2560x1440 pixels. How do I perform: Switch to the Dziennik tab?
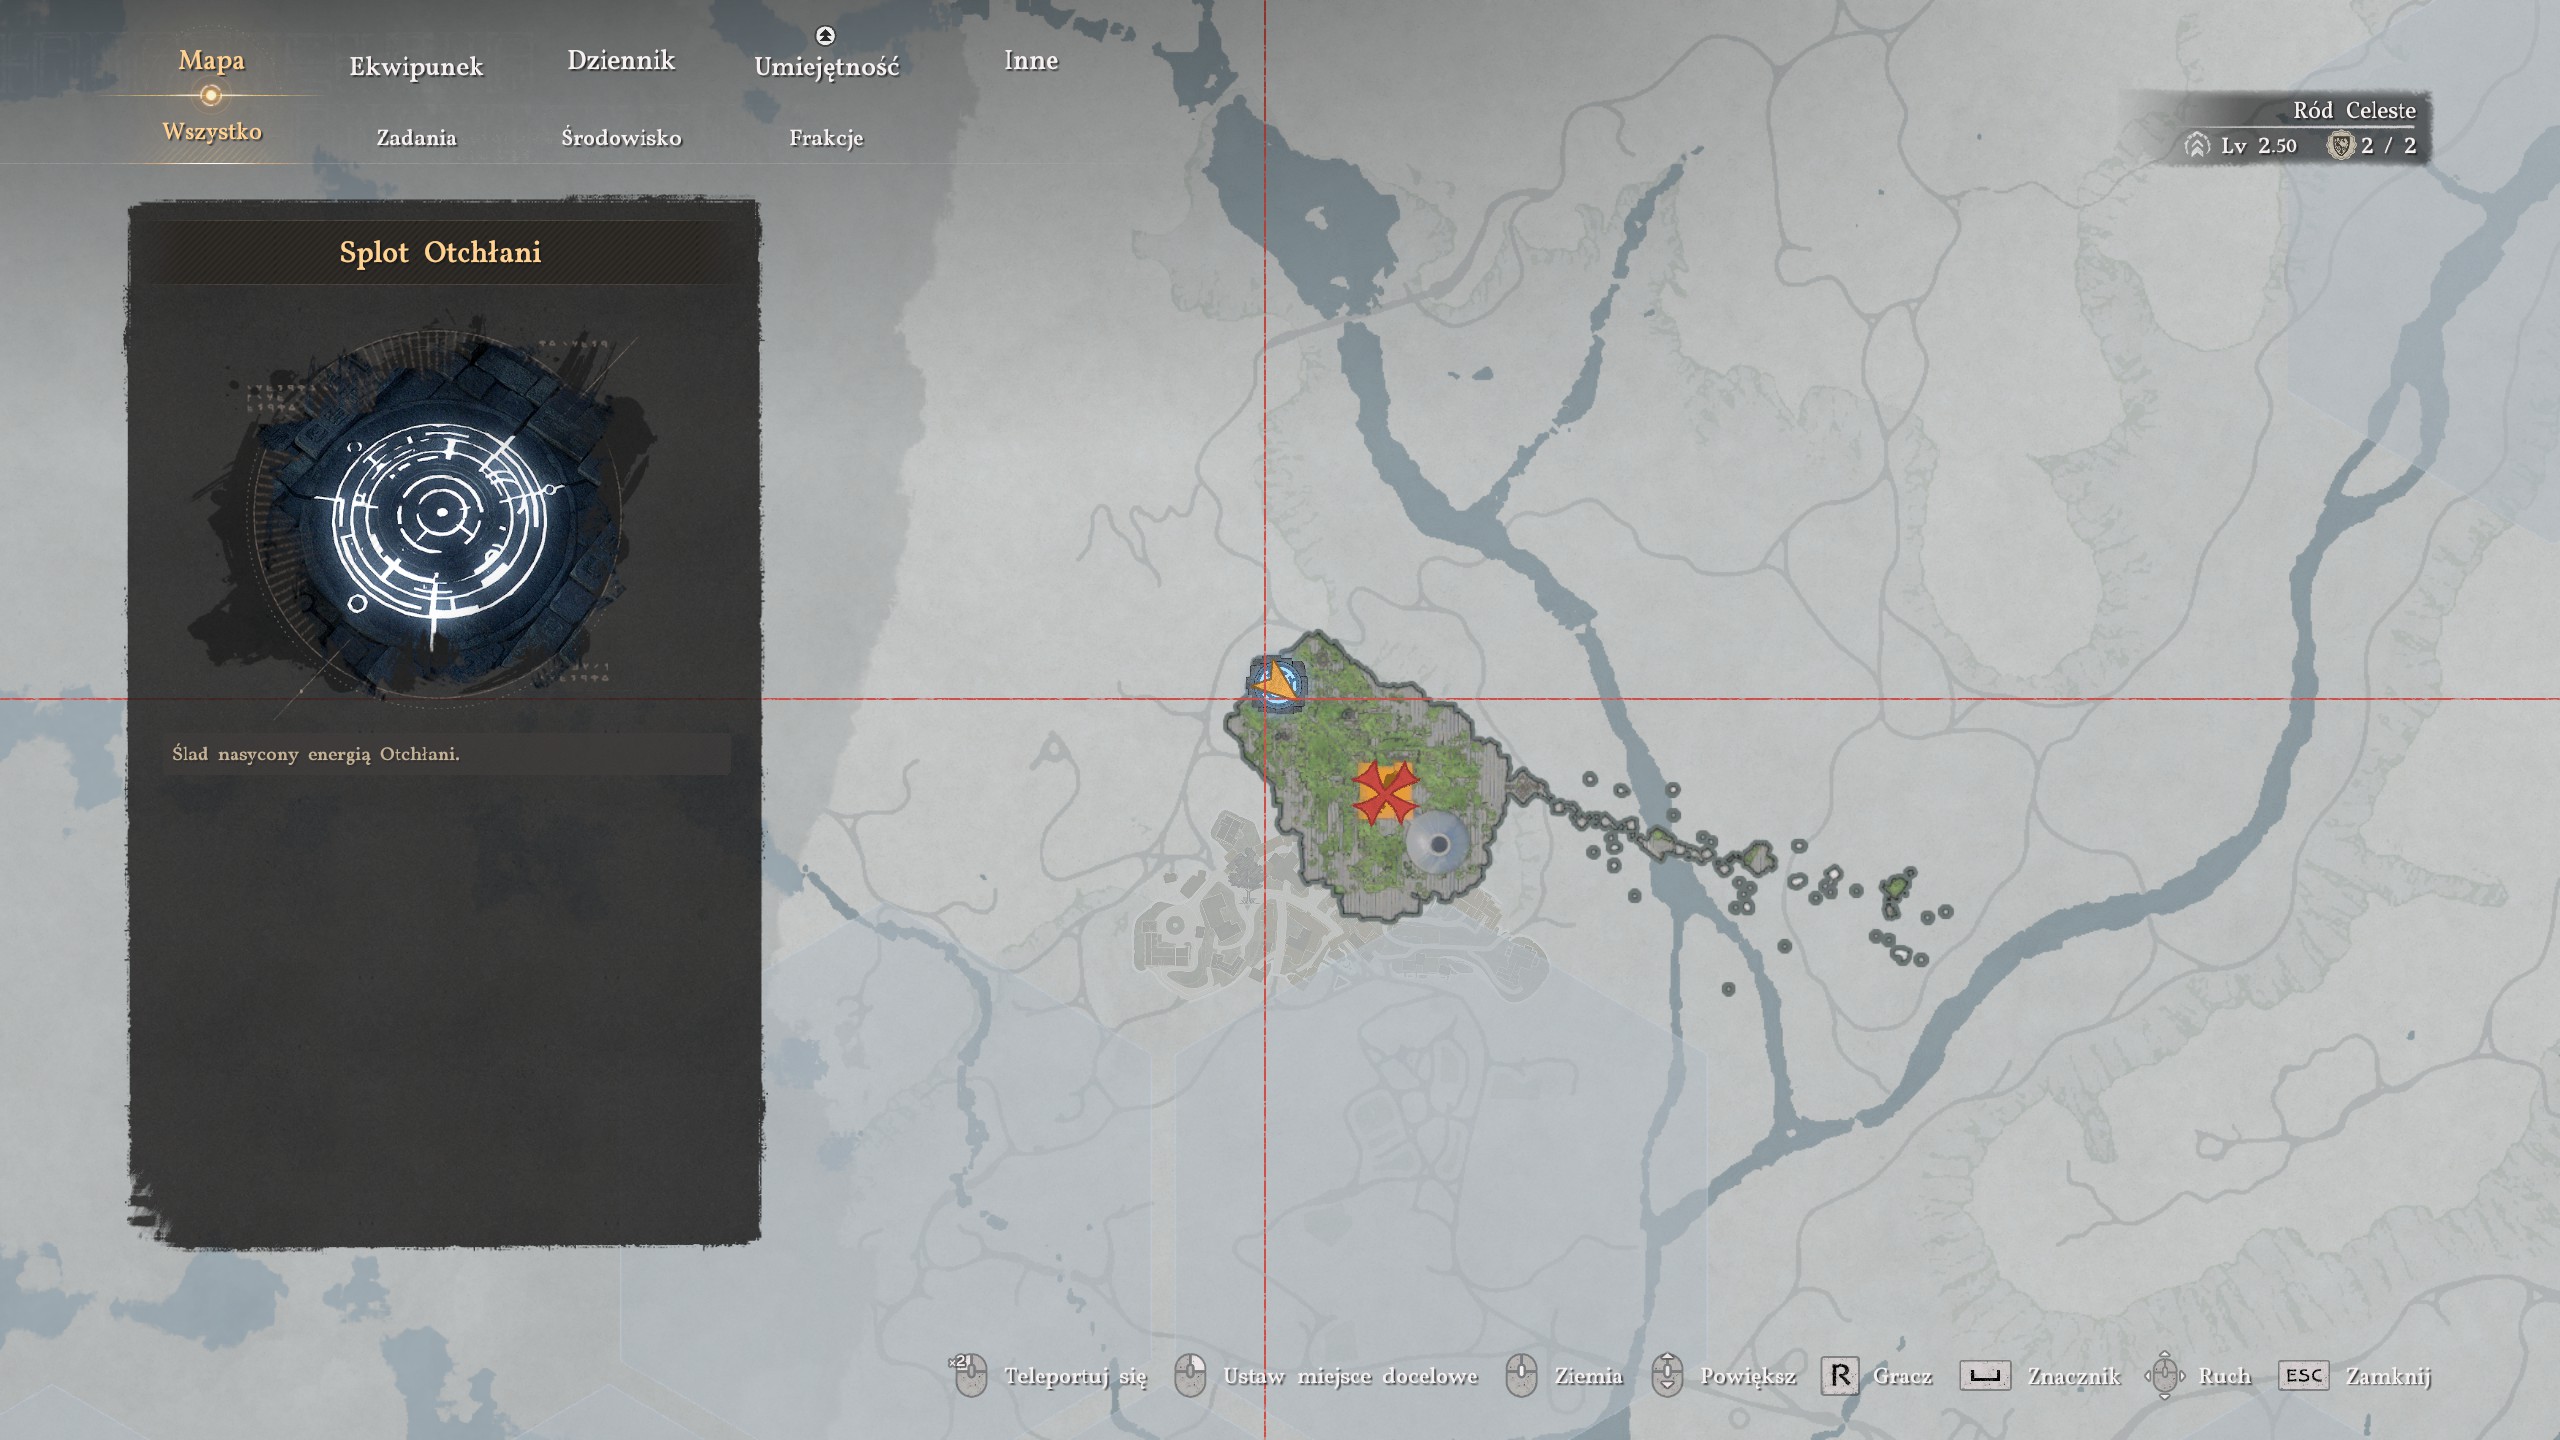[x=621, y=61]
